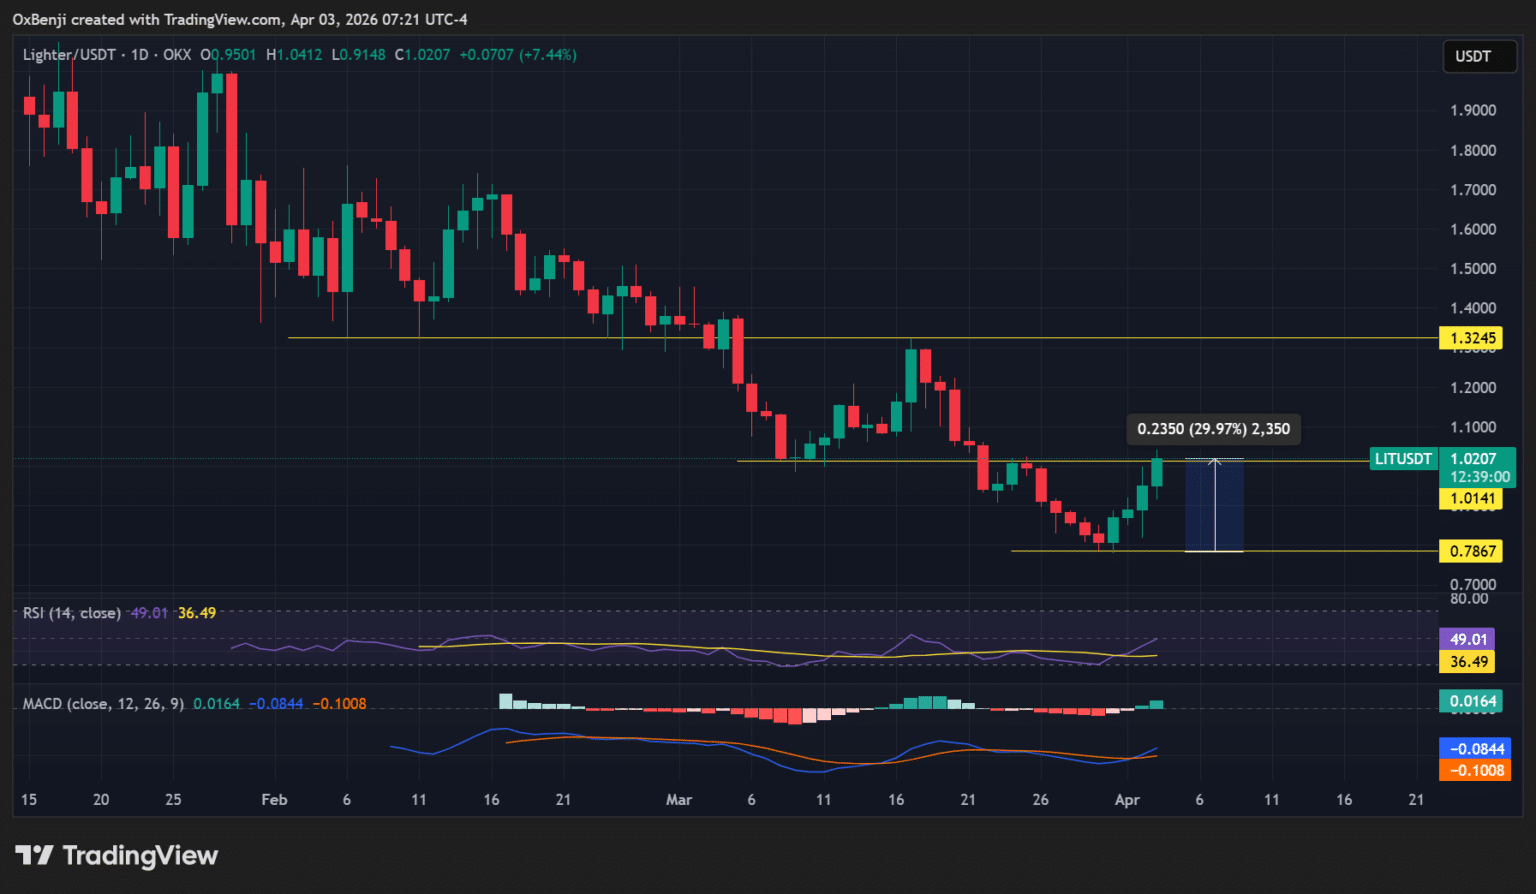Open the RSI (14, close) indicator legend
Image resolution: width=1536 pixels, height=894 pixels.
pos(72,613)
